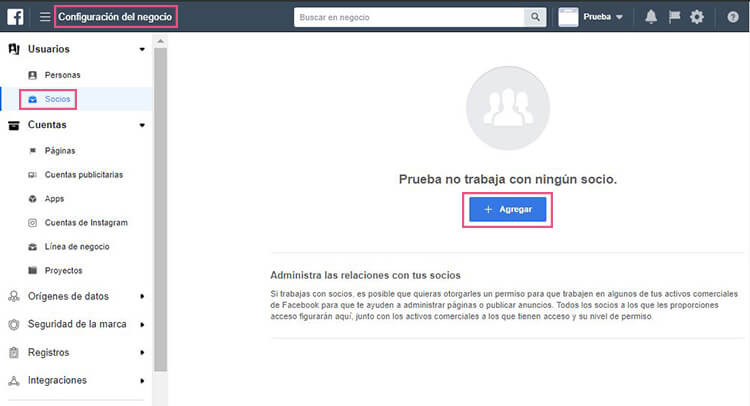Expand the Registros section arrow
This screenshot has height=406, width=750.
click(x=142, y=352)
